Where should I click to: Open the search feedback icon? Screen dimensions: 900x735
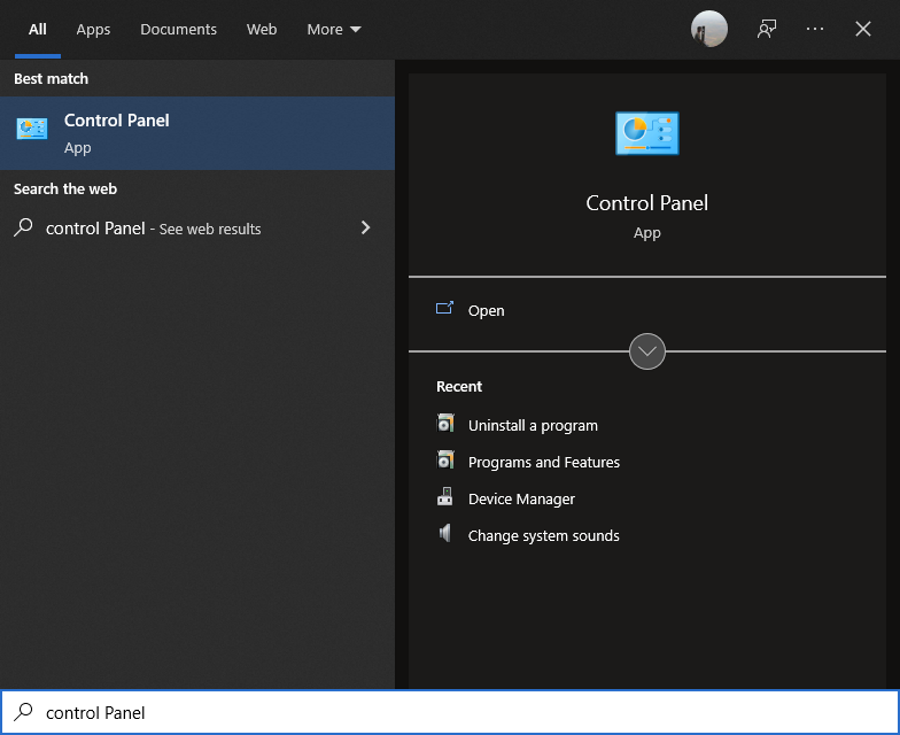point(766,29)
